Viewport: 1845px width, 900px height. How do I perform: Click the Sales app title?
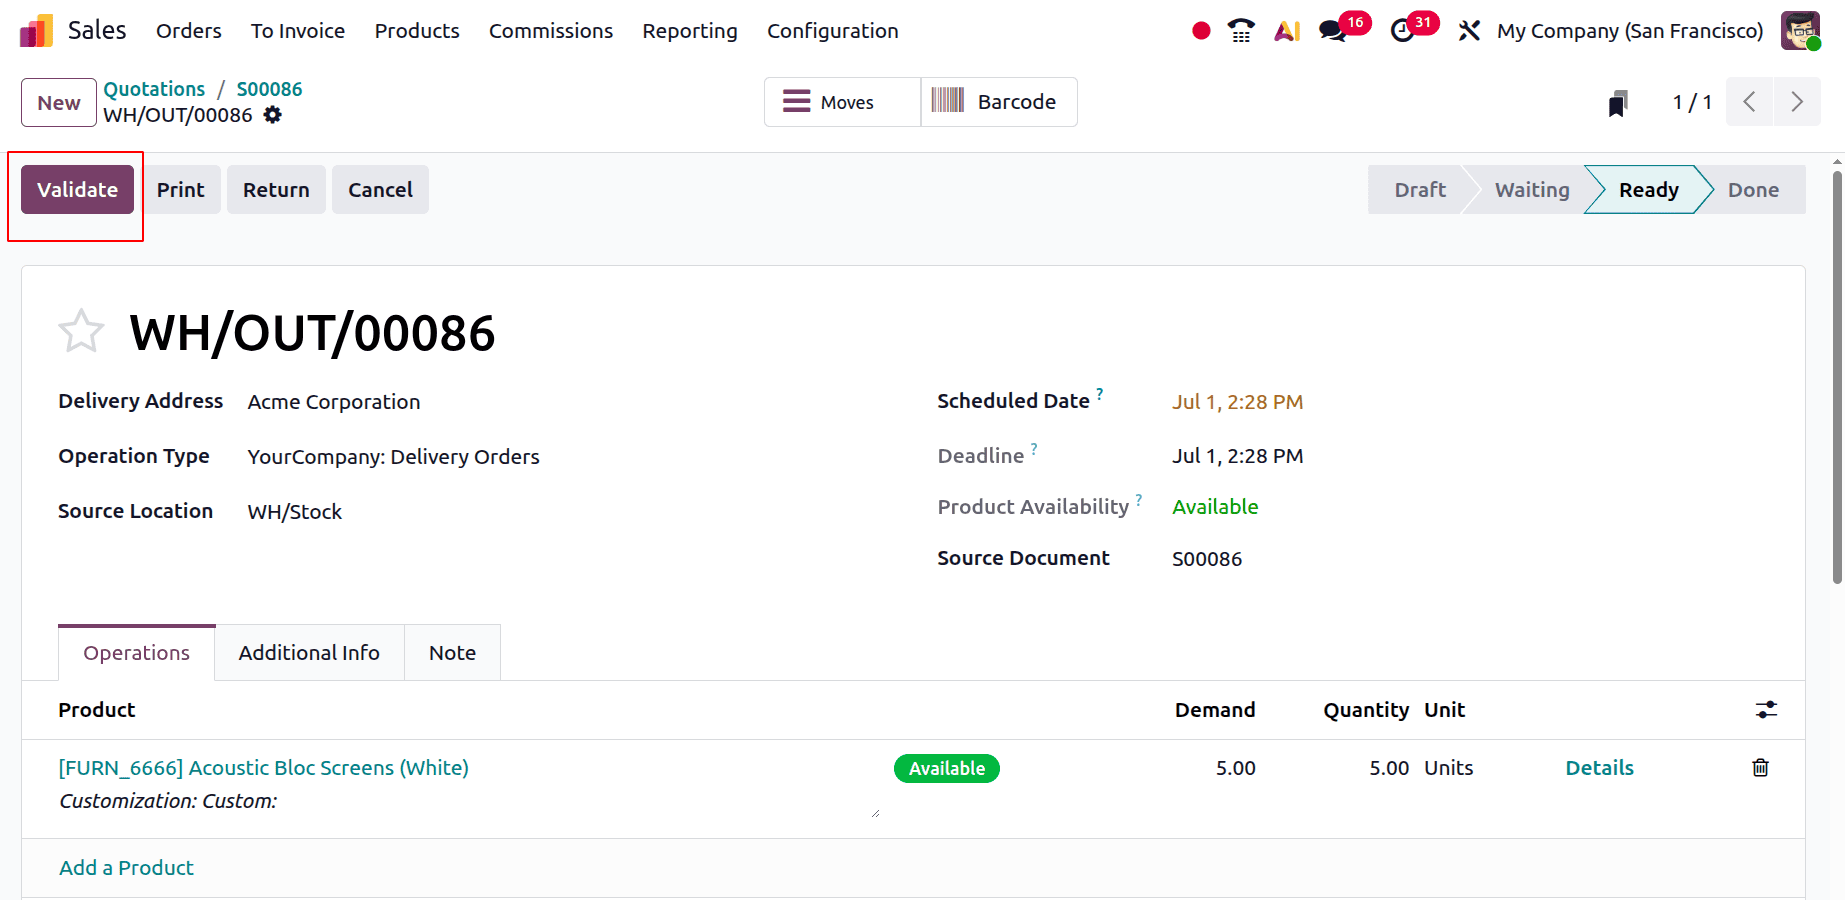pos(97,31)
